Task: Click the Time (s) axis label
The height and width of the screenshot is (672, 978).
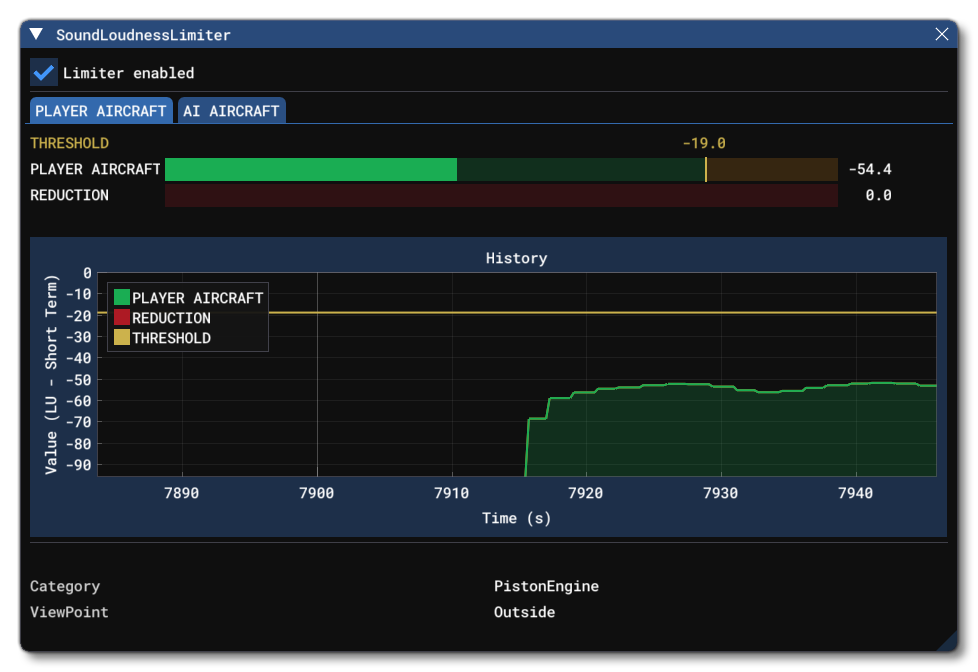Action: (516, 518)
